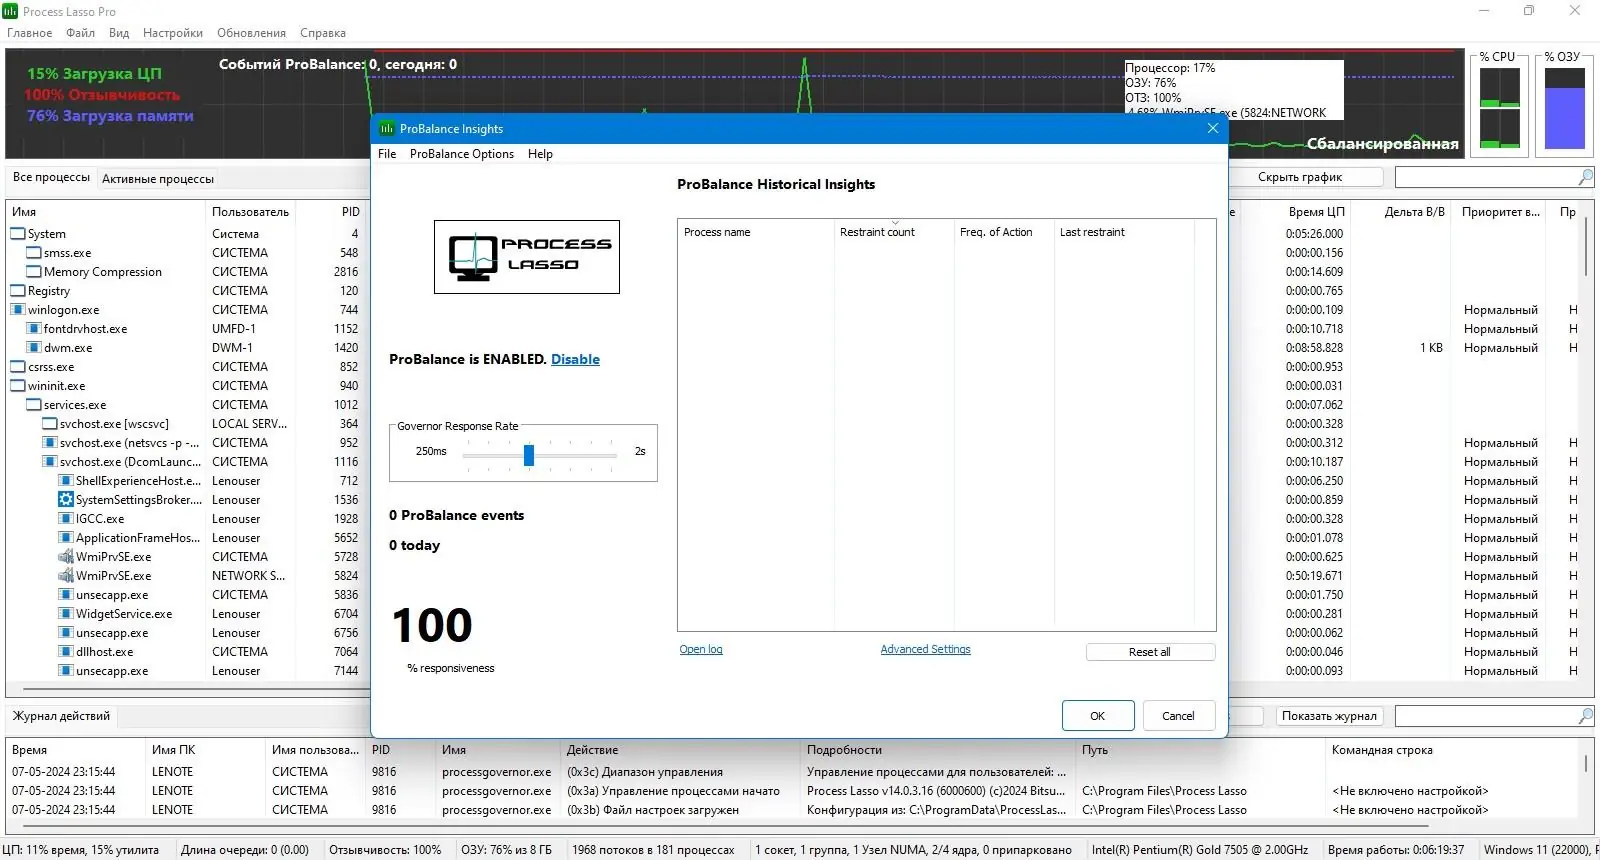Click the WidgetService.exe process icon
This screenshot has height=860, width=1600.
tap(66, 614)
